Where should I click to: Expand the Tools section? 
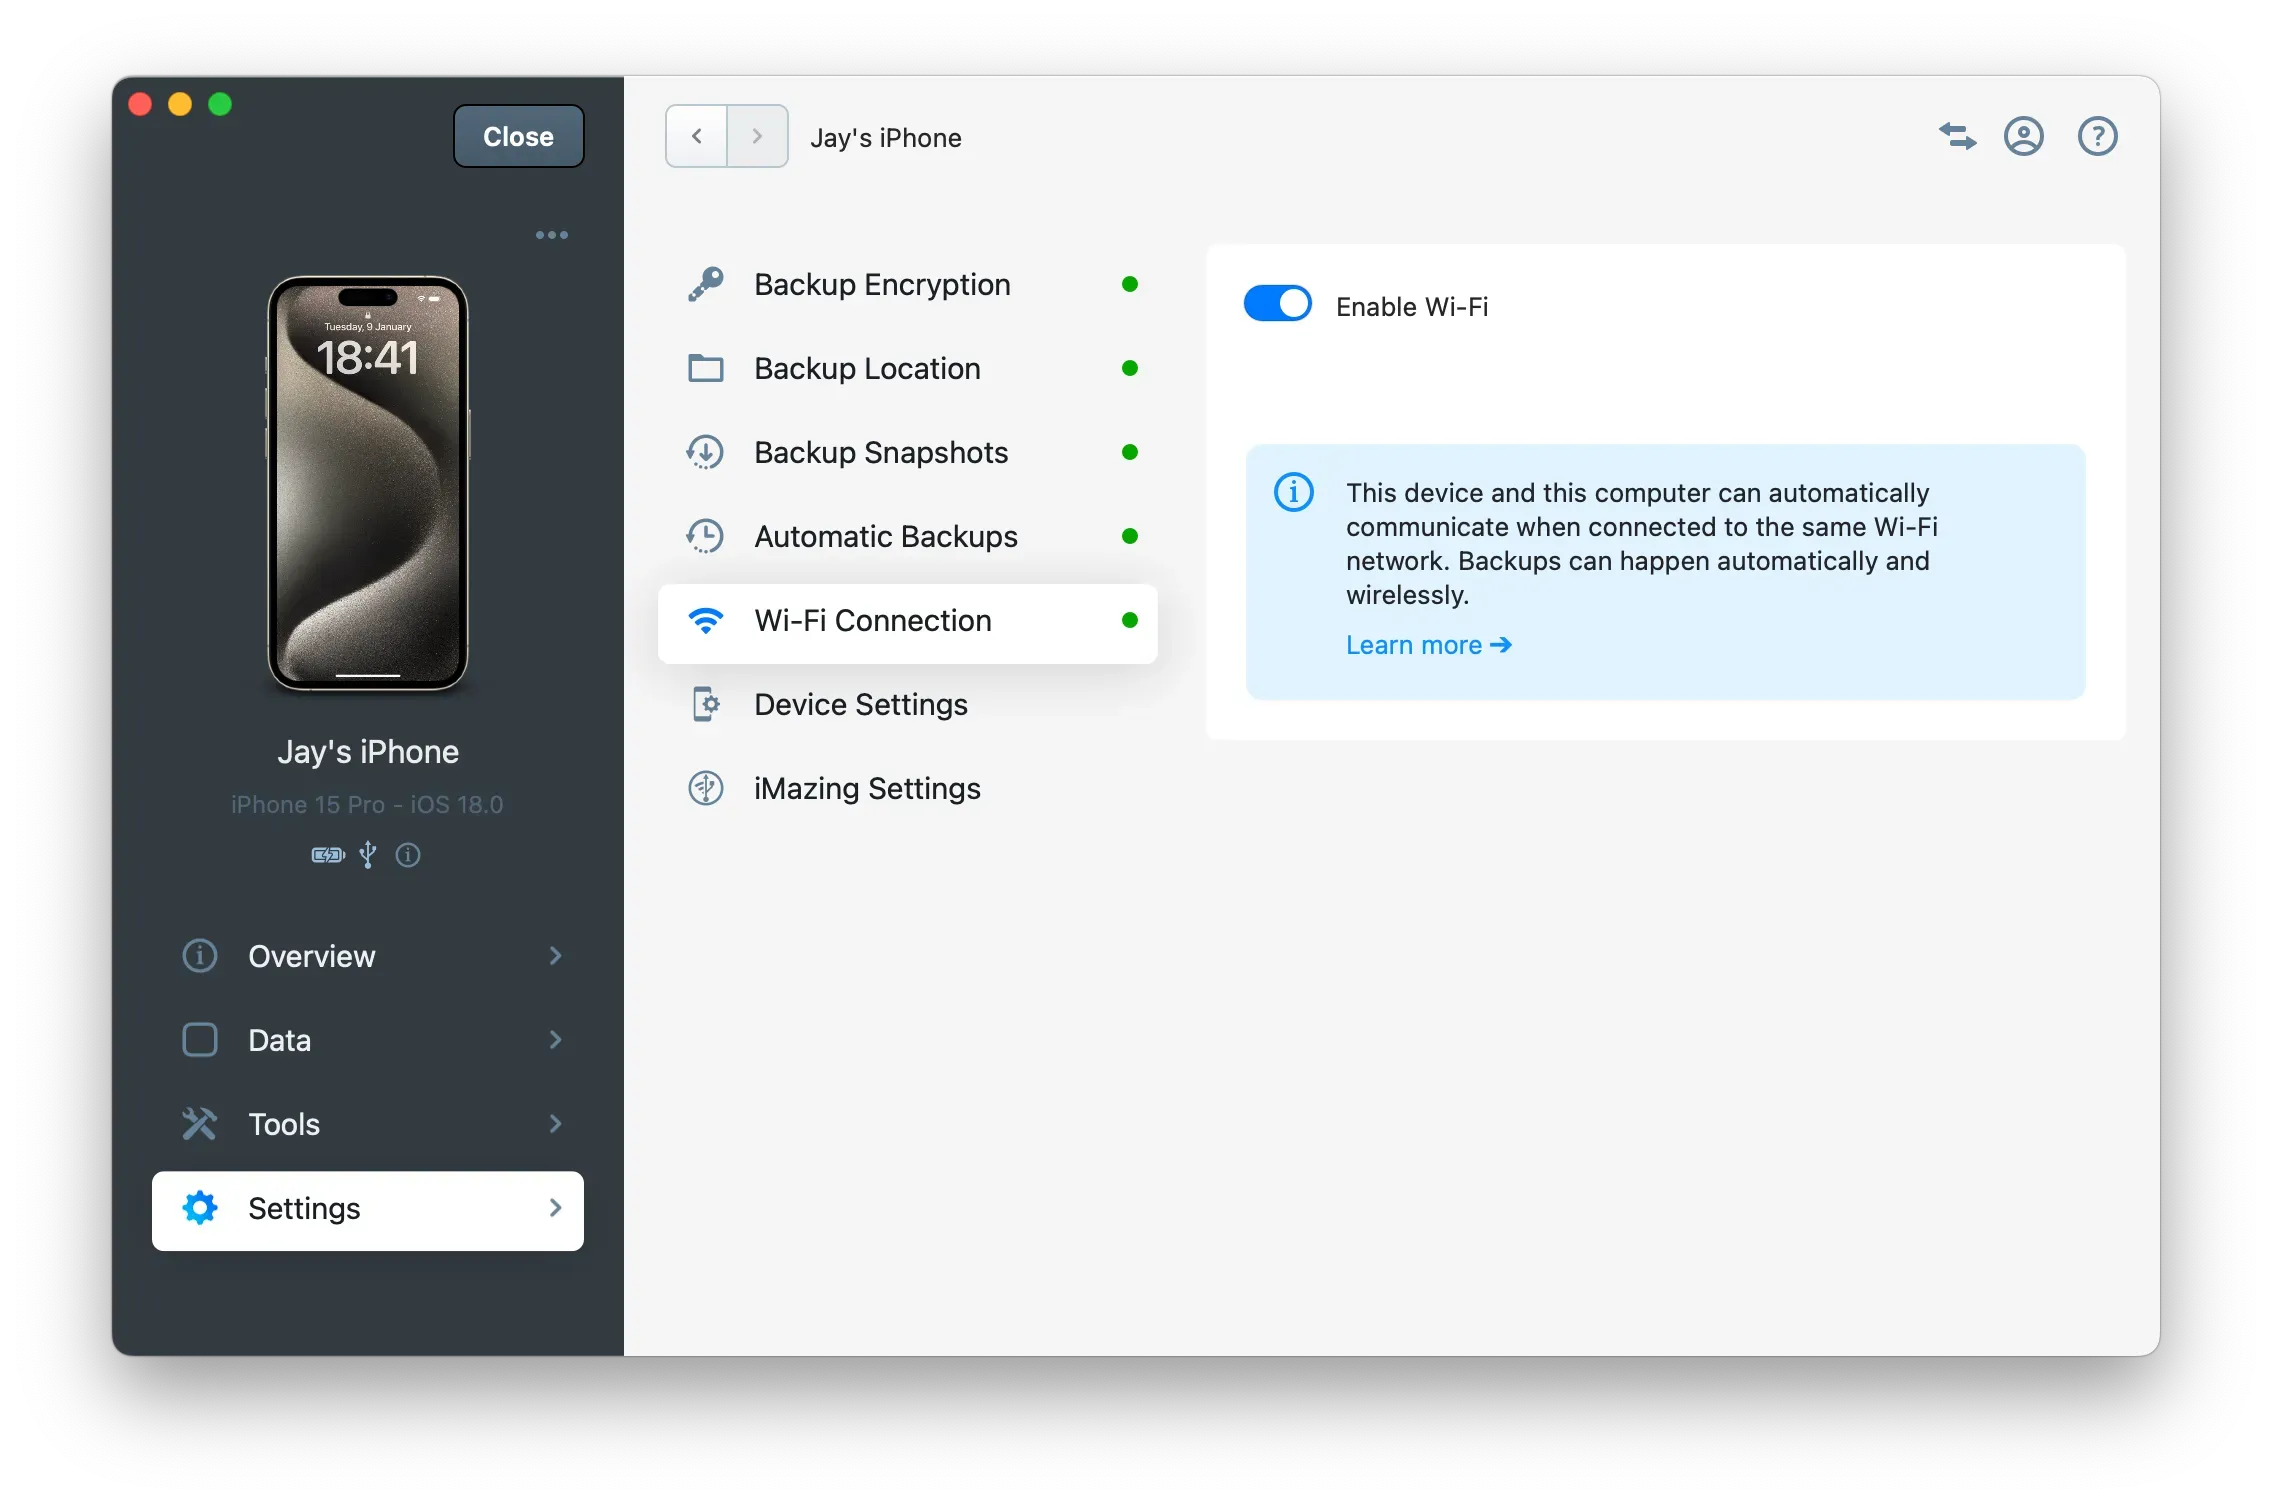point(368,1124)
